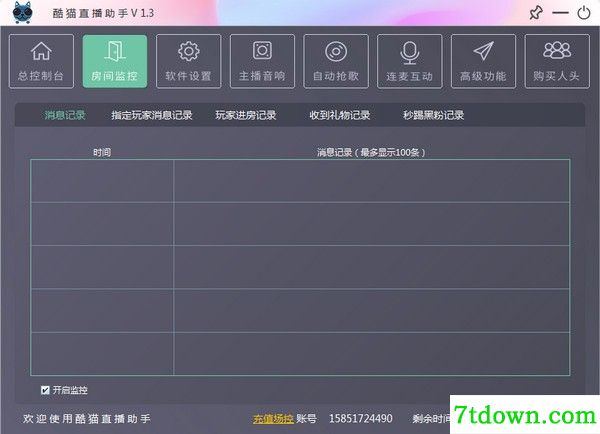Viewport: 600px width, 434px height.
Task: Click the 账号 label in status bar
Action: tap(306, 419)
